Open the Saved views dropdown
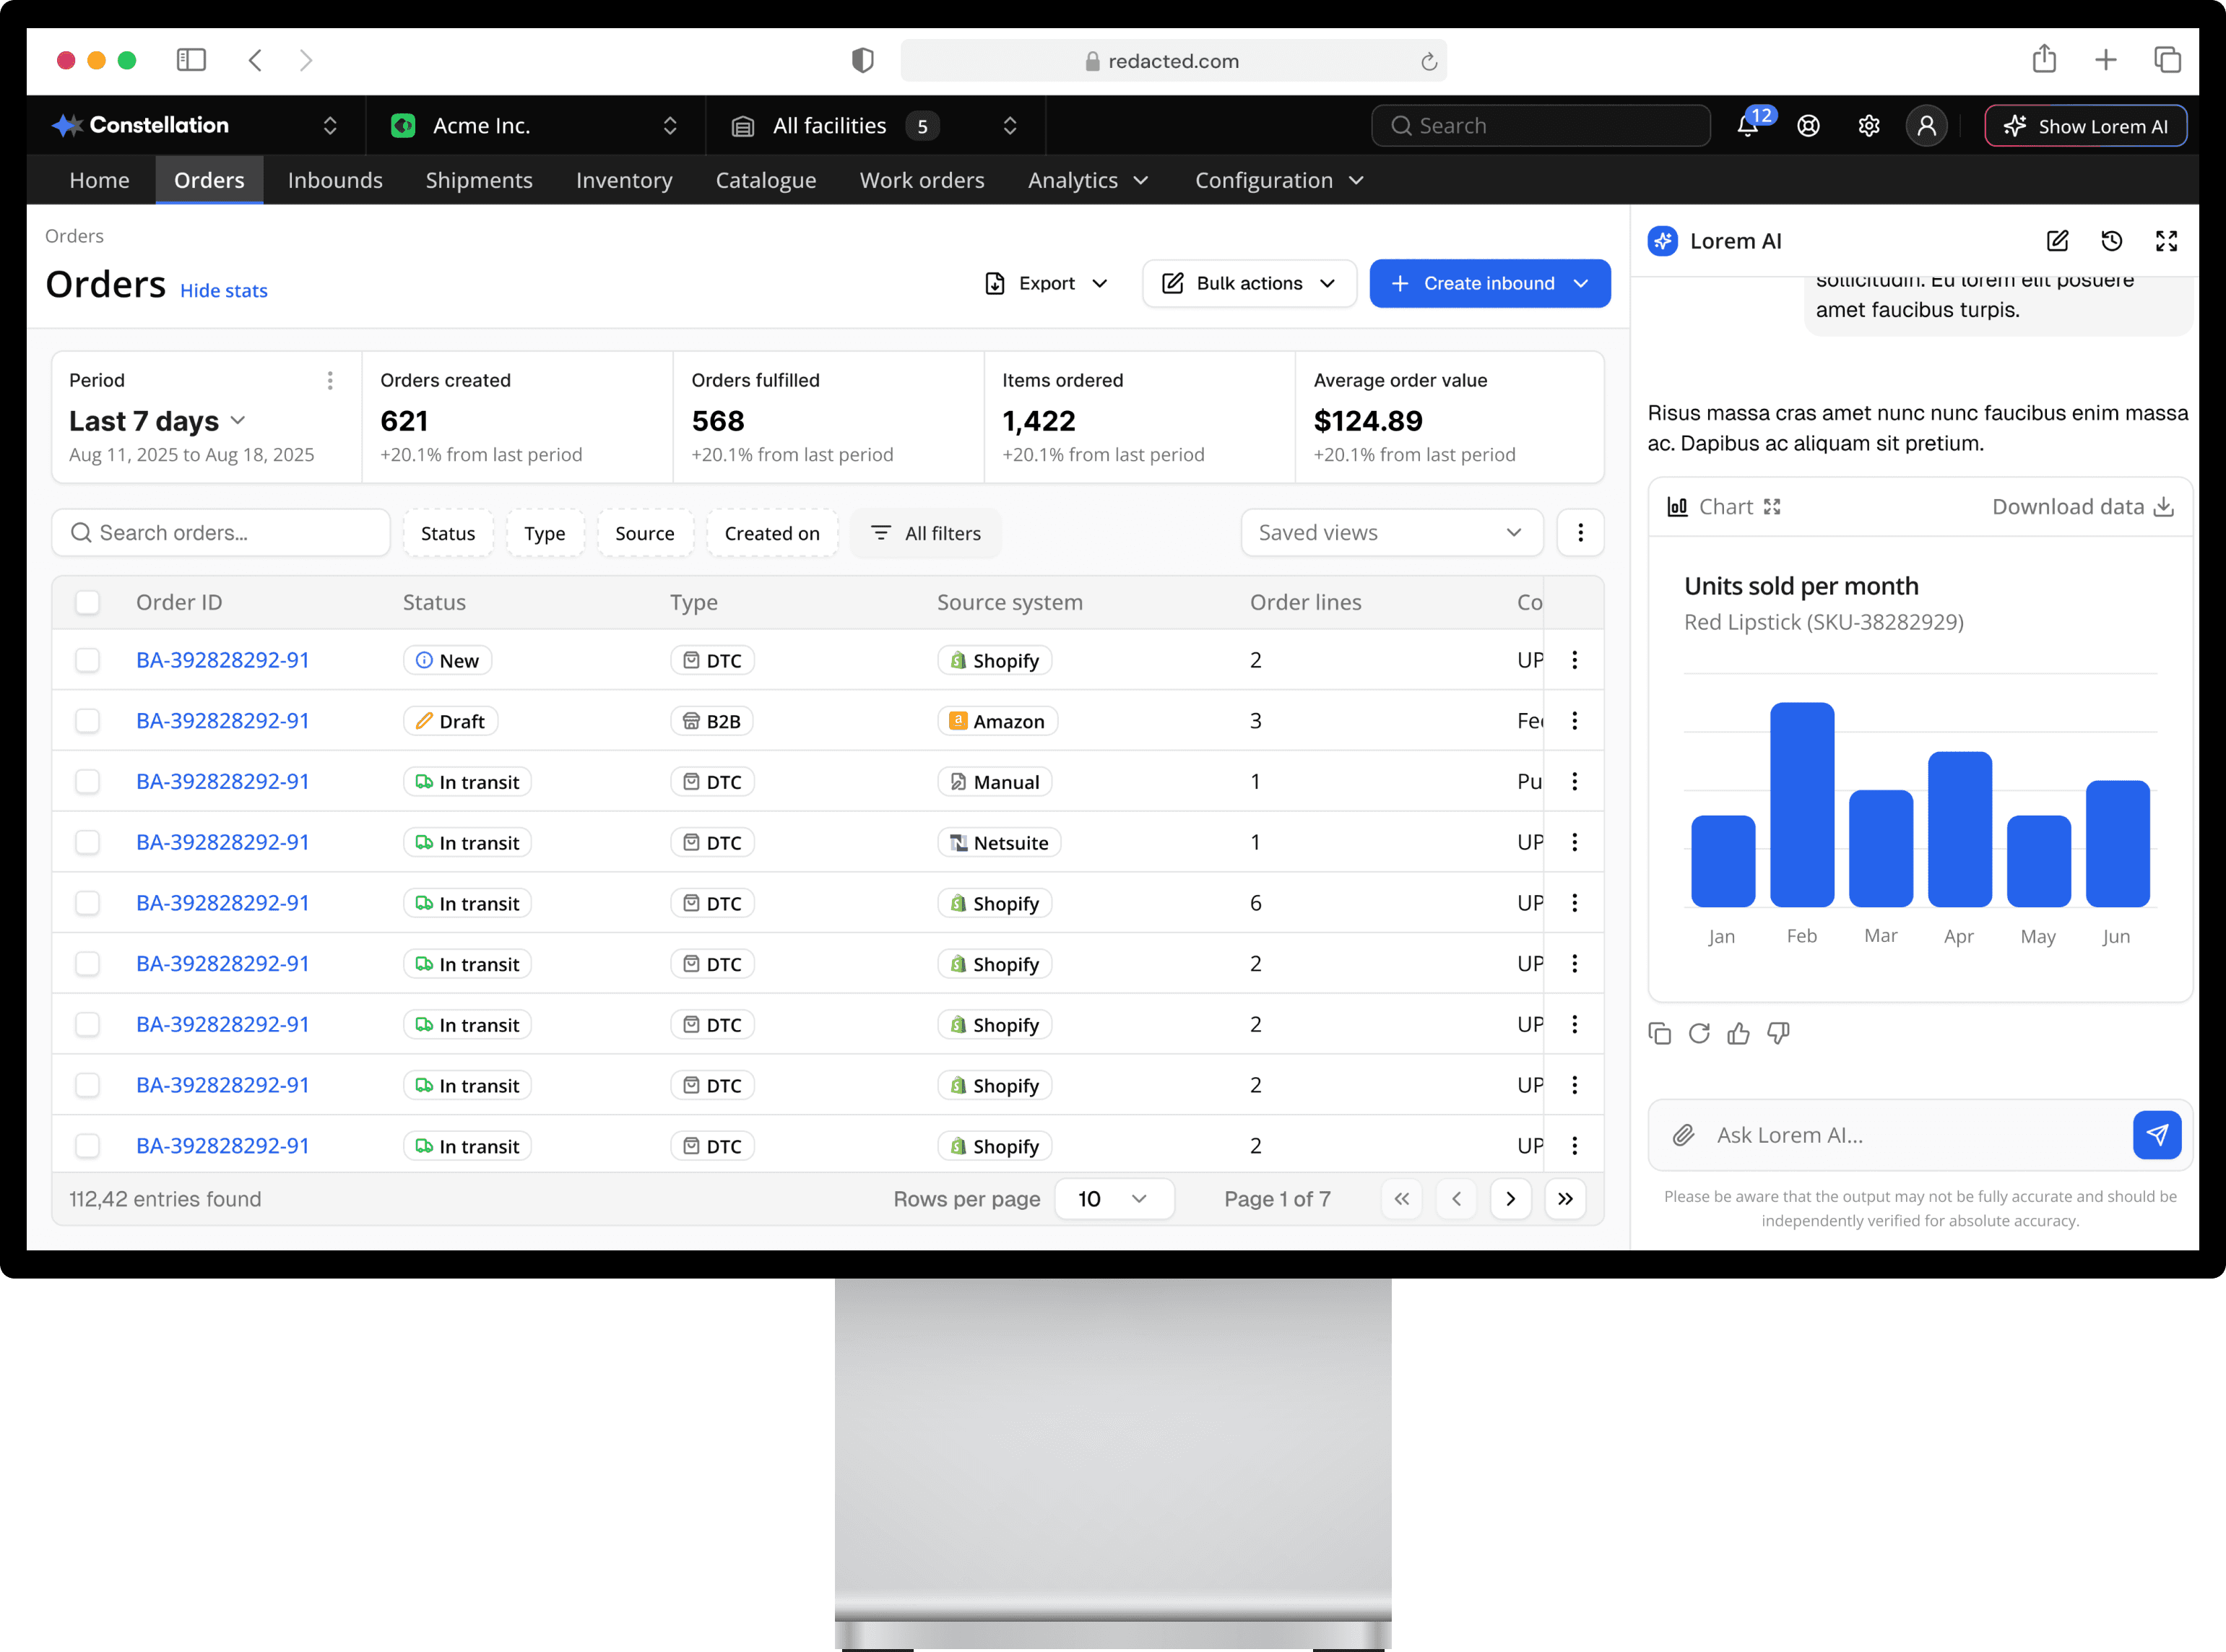The image size is (2226, 1652). pos(1391,532)
